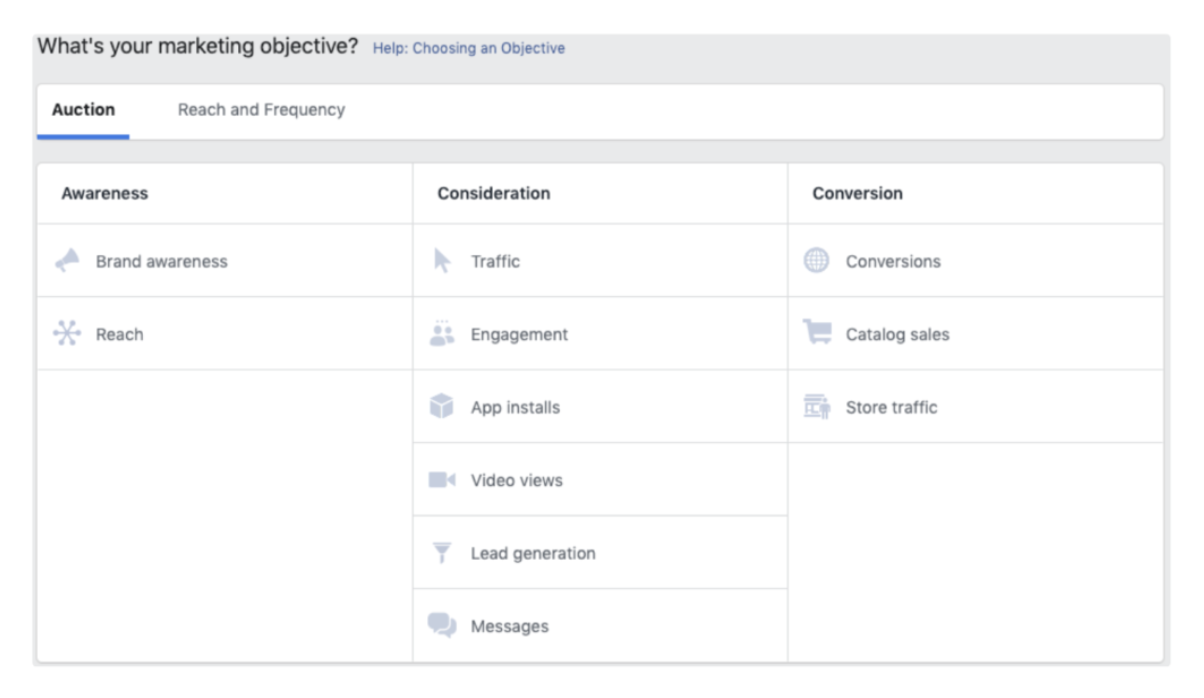This screenshot has height=698, width=1204.
Task: Click the Store traffic storefront icon
Action: [817, 407]
